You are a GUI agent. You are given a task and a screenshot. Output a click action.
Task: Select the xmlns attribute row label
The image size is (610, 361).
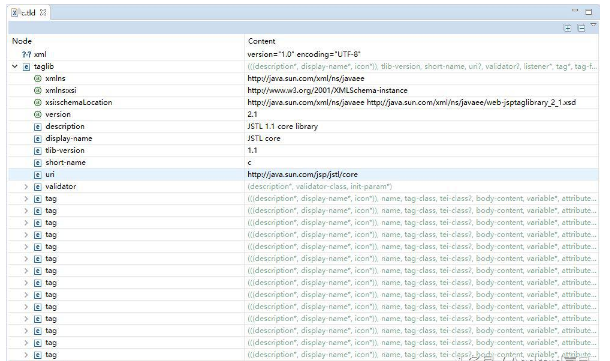(55, 79)
